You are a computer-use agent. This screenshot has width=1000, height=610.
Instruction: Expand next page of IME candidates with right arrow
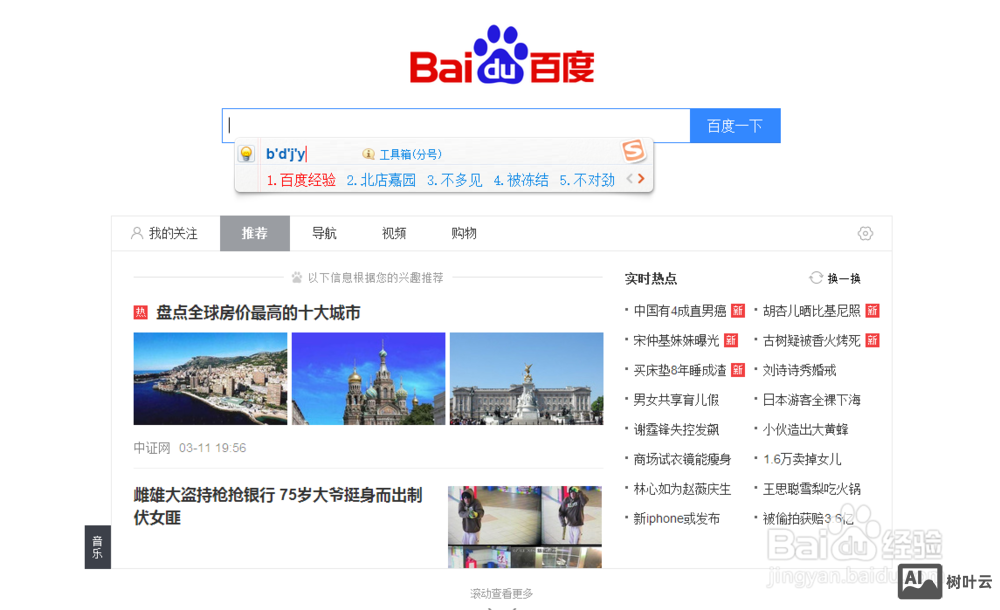(x=640, y=178)
